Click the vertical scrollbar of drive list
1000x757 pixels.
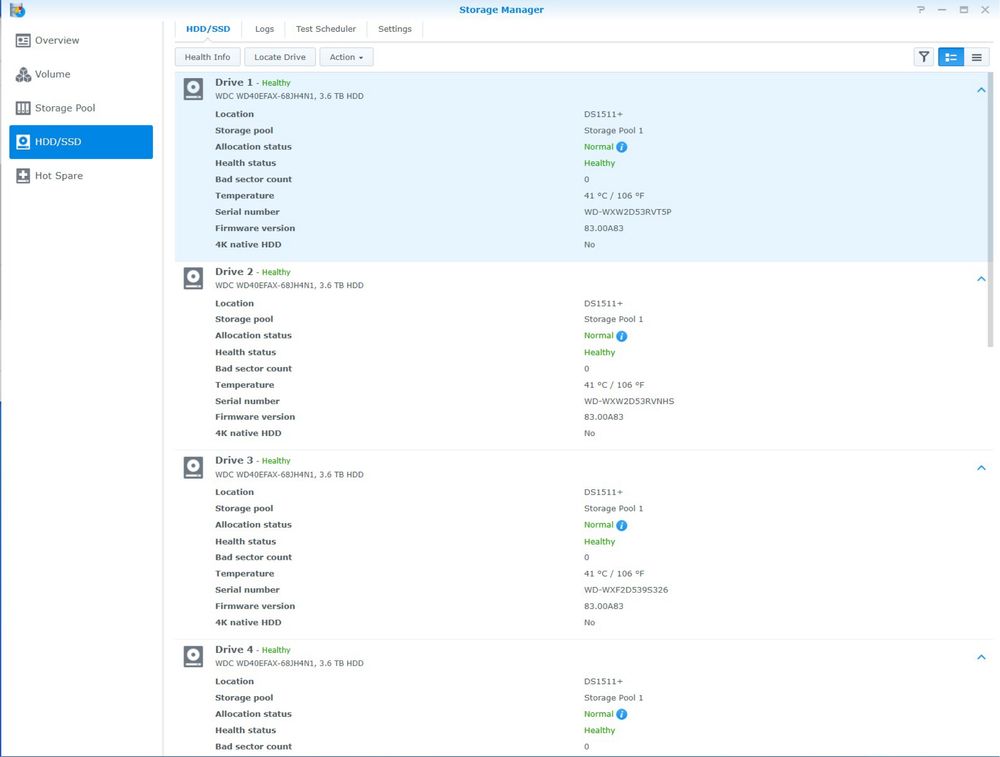click(x=990, y=210)
